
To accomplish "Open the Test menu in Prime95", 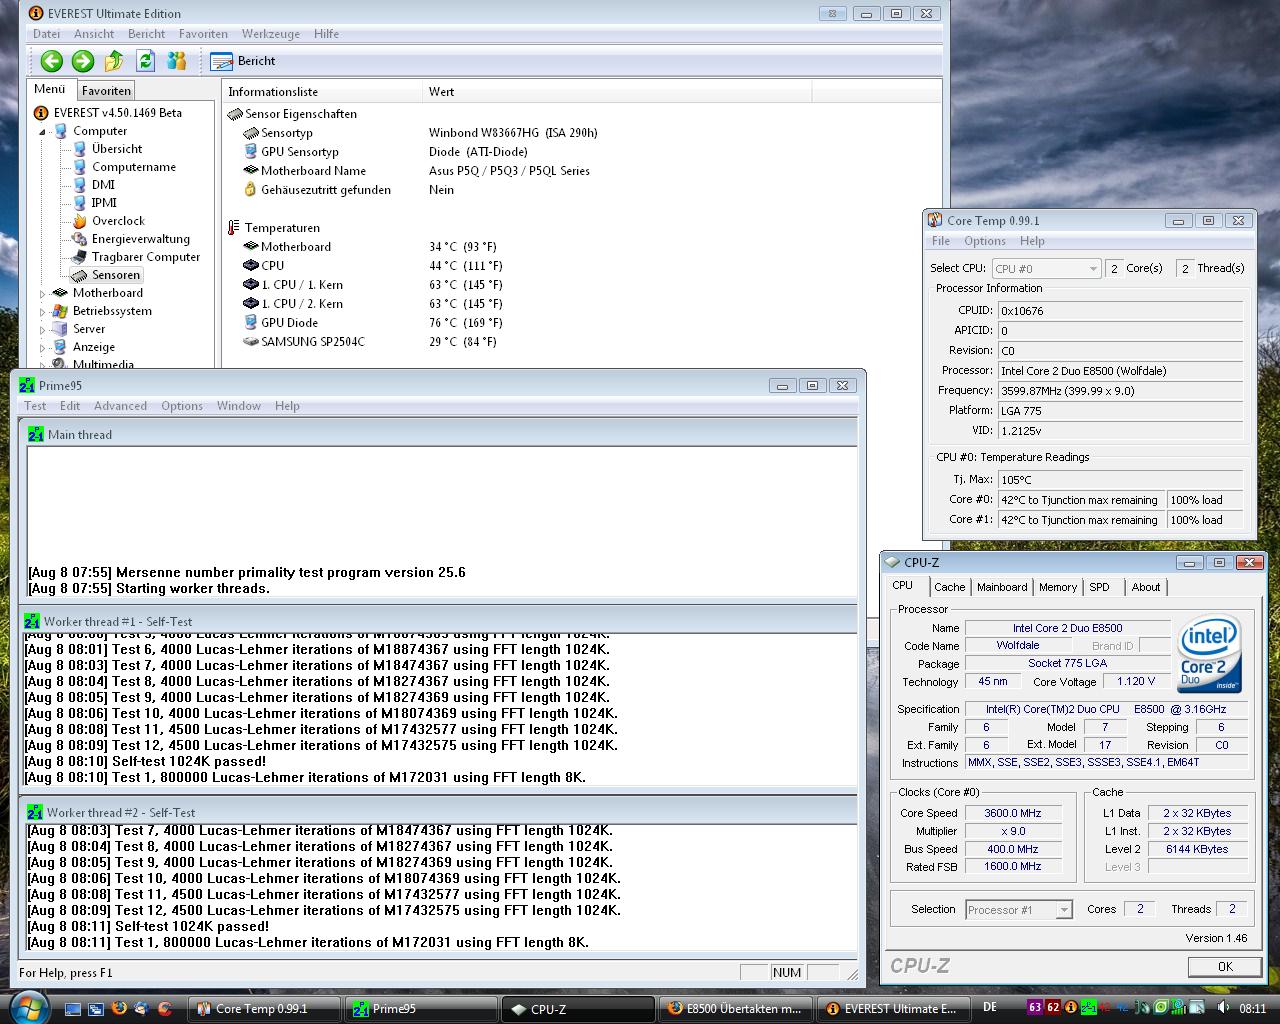I will 35,406.
